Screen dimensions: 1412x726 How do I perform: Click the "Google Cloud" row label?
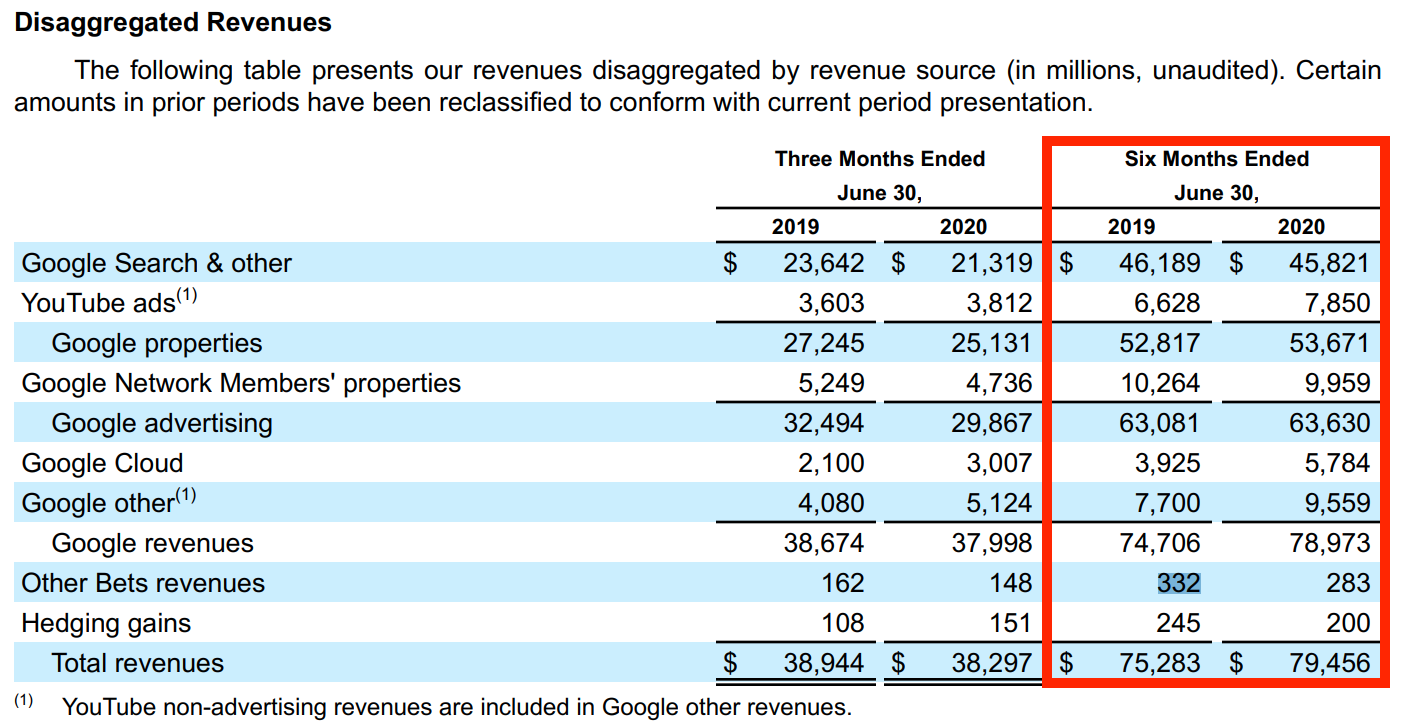(103, 463)
